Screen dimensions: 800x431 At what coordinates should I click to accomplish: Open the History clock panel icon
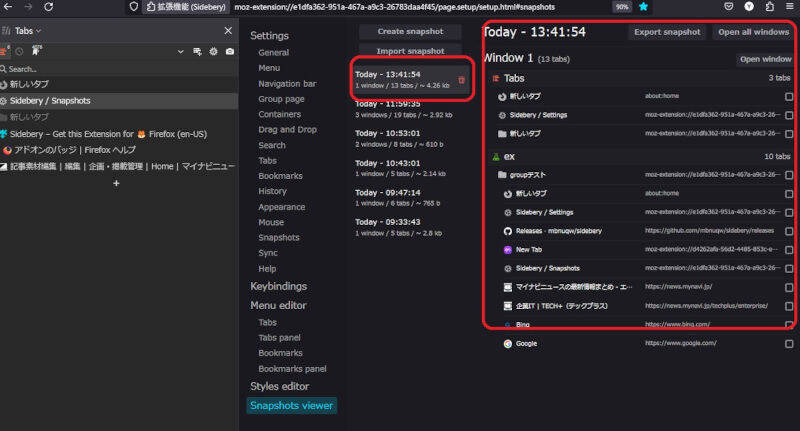point(19,51)
